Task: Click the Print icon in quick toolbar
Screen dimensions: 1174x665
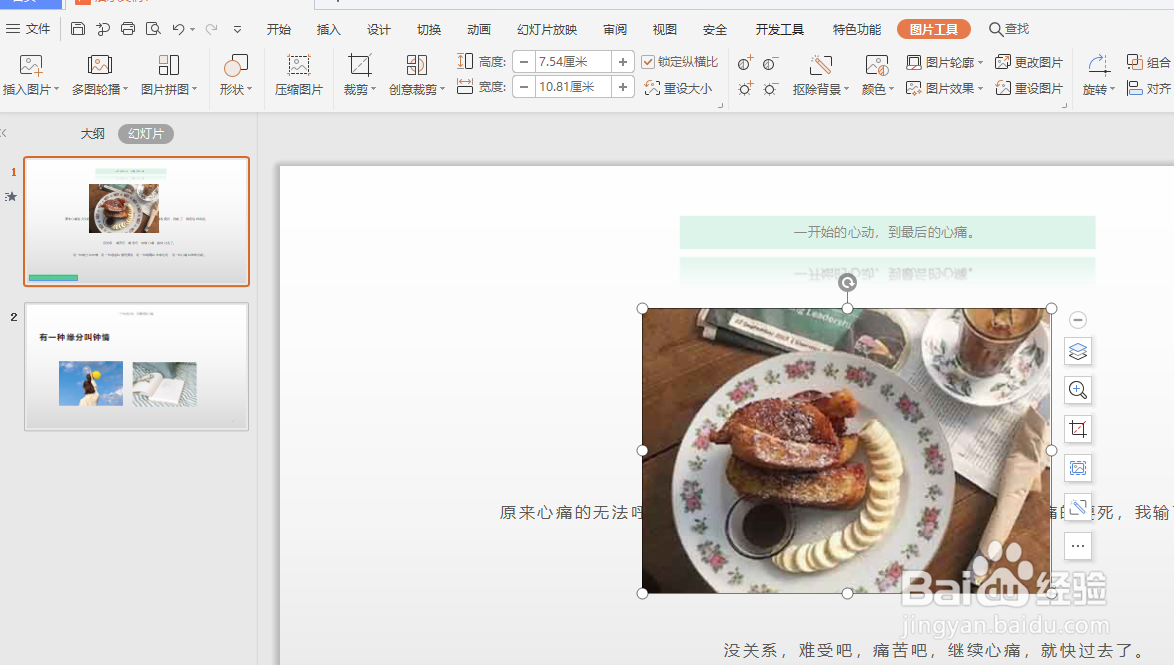Action: point(128,29)
